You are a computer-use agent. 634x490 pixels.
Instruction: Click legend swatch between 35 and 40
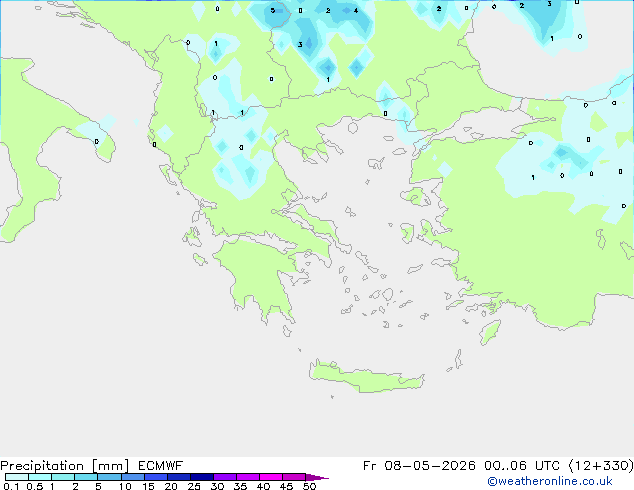tap(248, 477)
